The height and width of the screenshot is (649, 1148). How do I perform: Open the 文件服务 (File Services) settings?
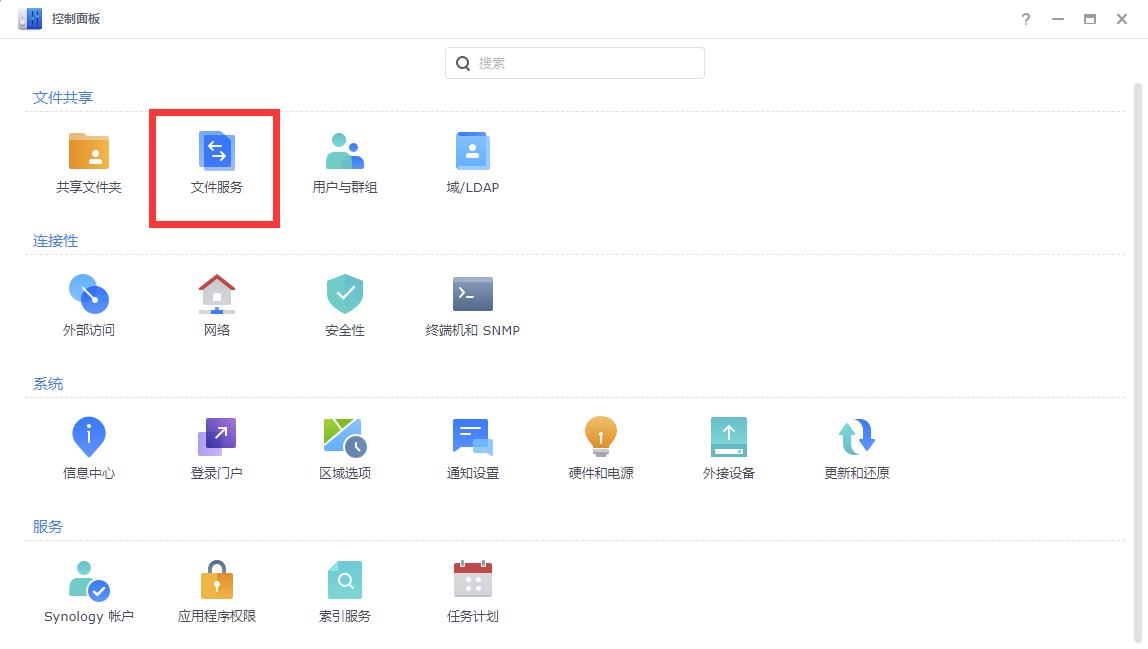(216, 165)
